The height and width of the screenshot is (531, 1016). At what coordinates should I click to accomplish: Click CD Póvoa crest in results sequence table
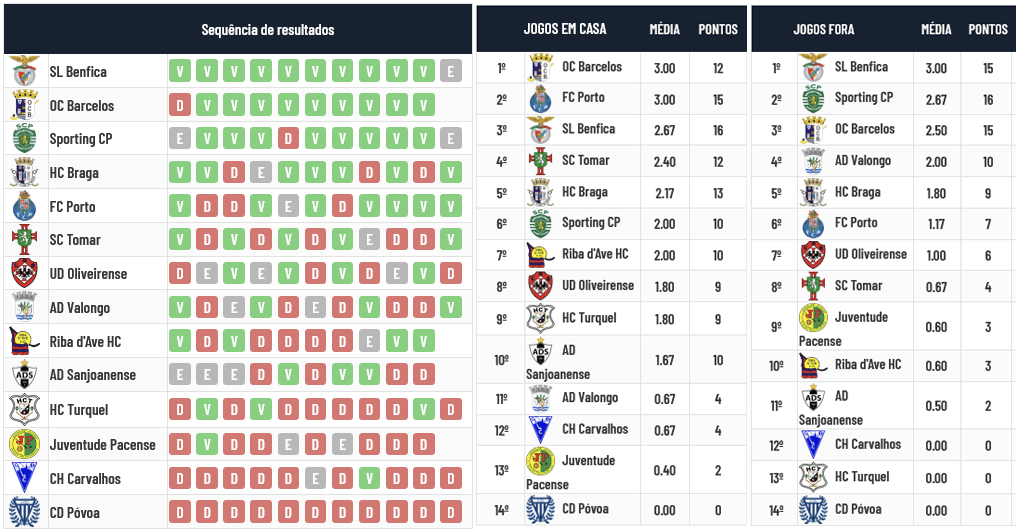click(23, 513)
